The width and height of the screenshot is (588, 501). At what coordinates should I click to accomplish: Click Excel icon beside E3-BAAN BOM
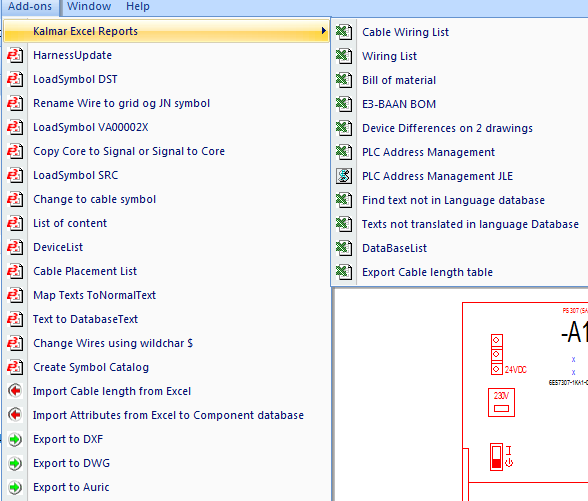coord(344,104)
